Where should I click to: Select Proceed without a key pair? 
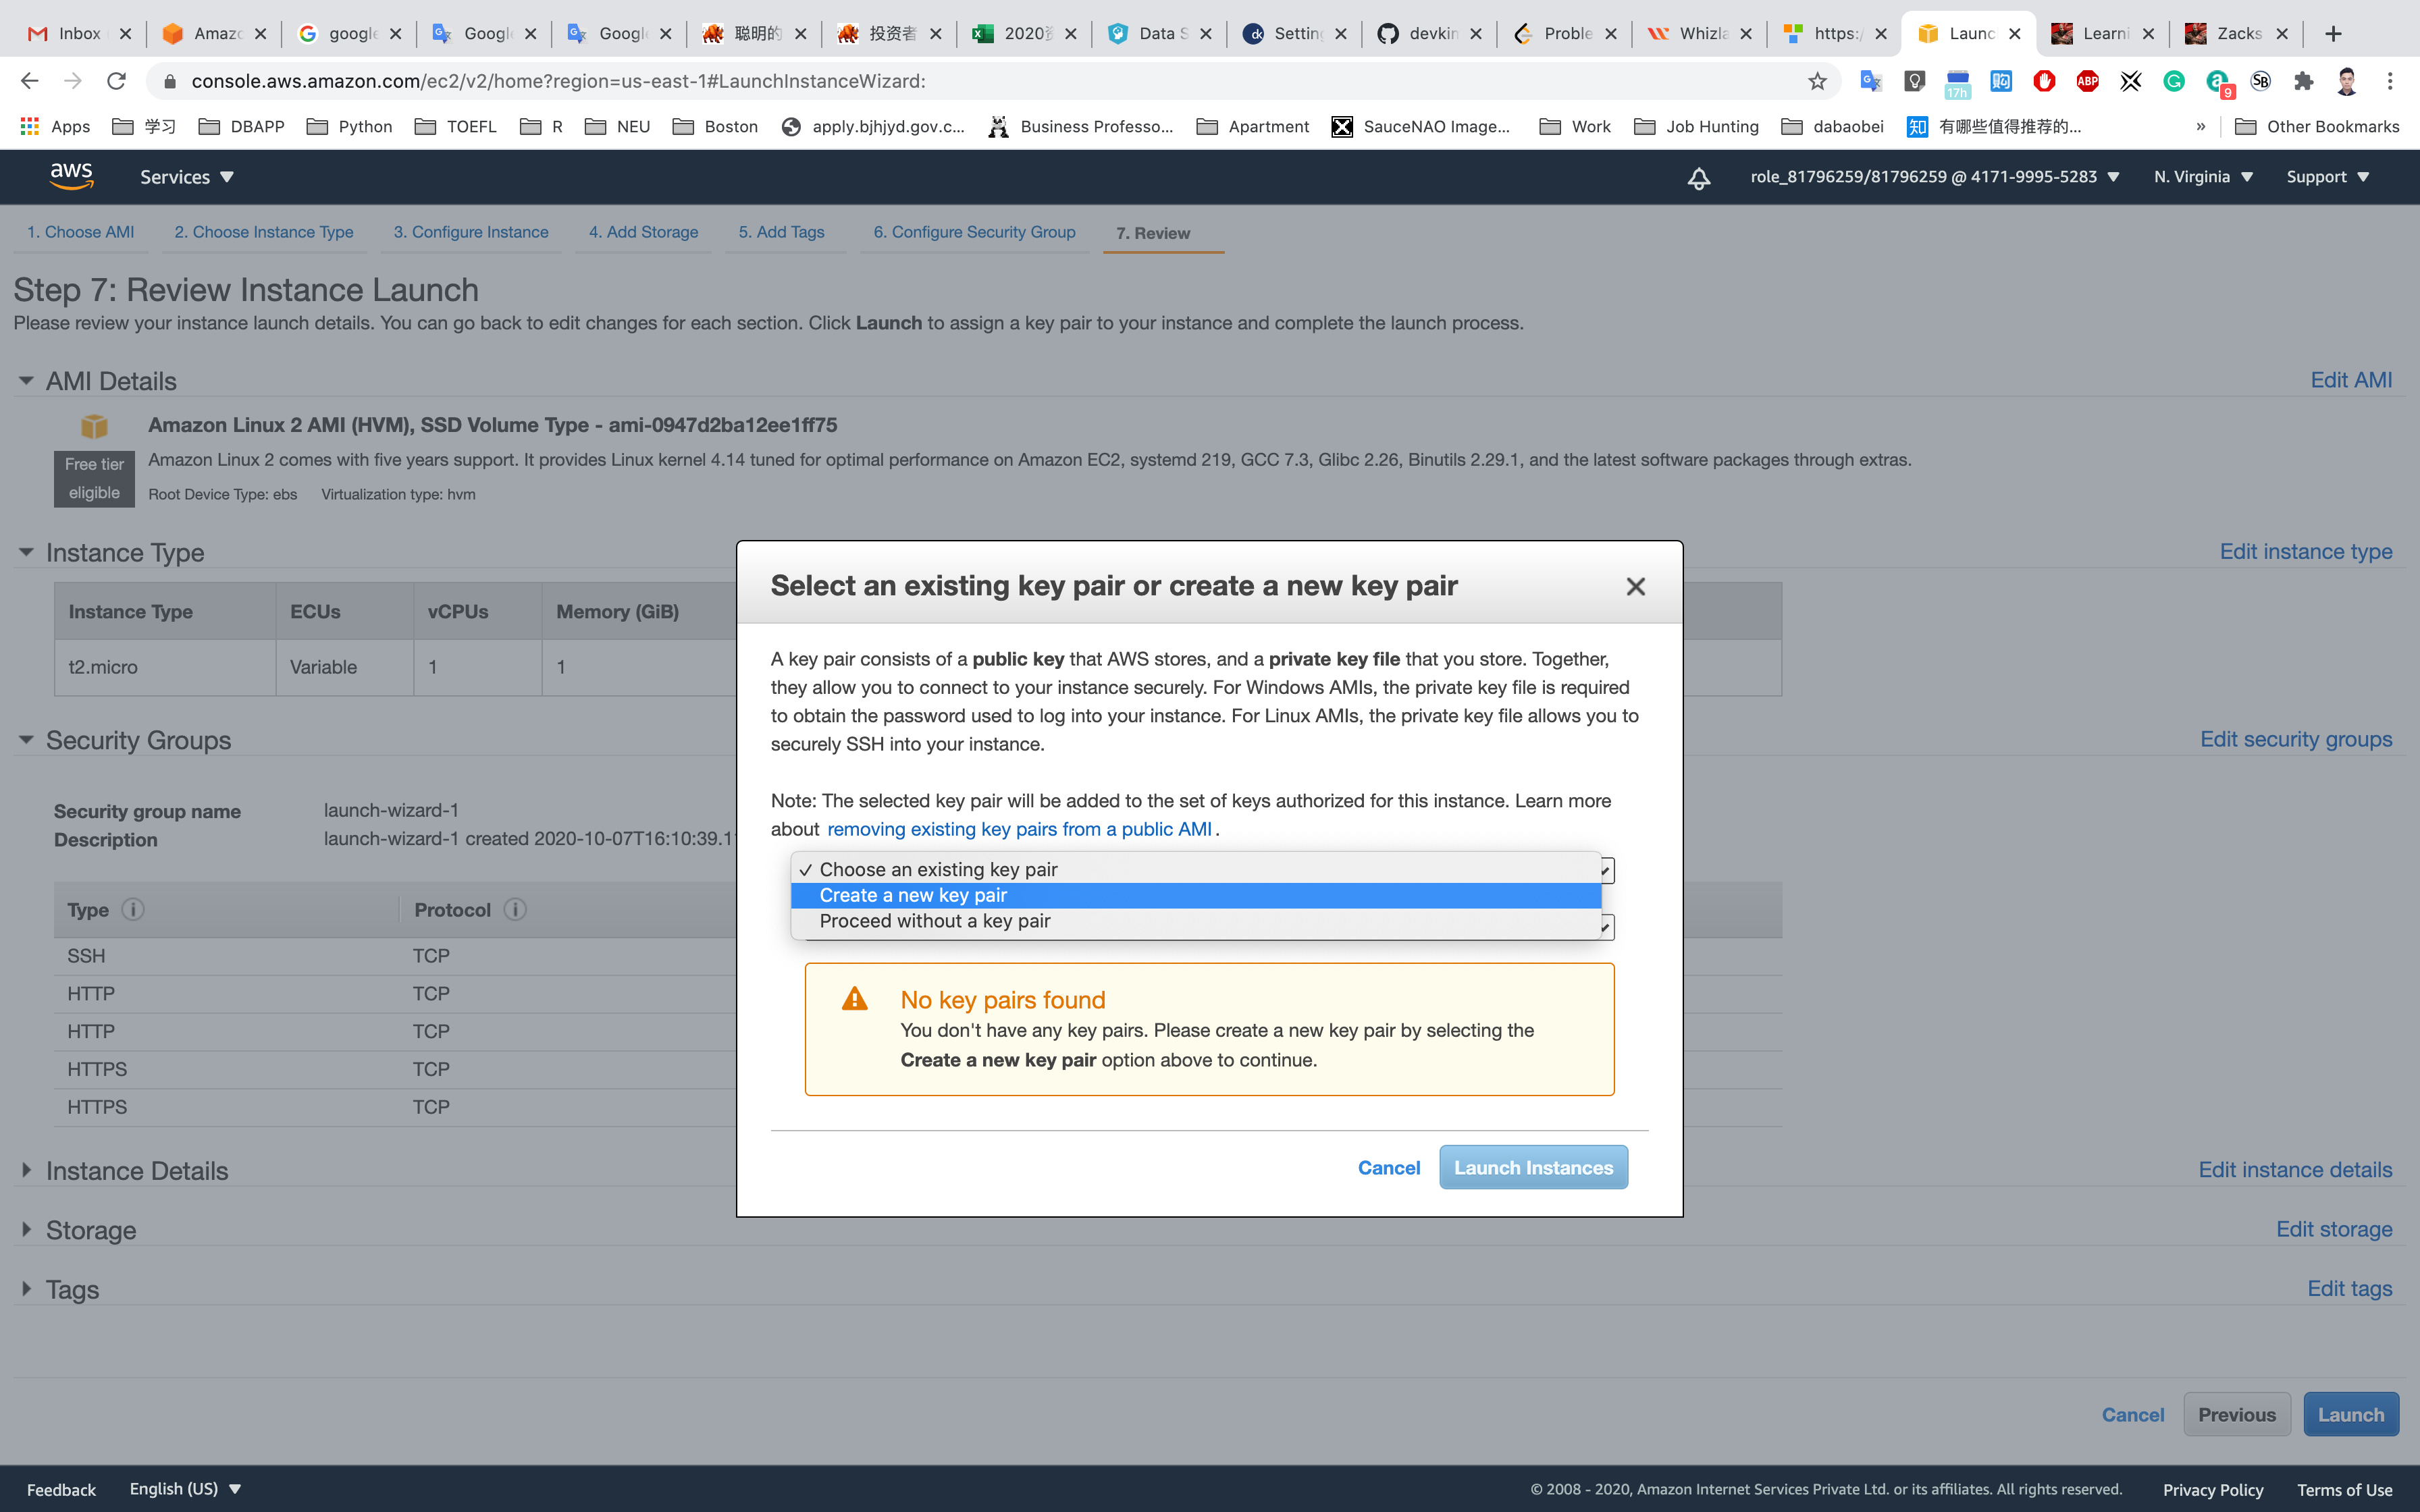[x=934, y=921]
